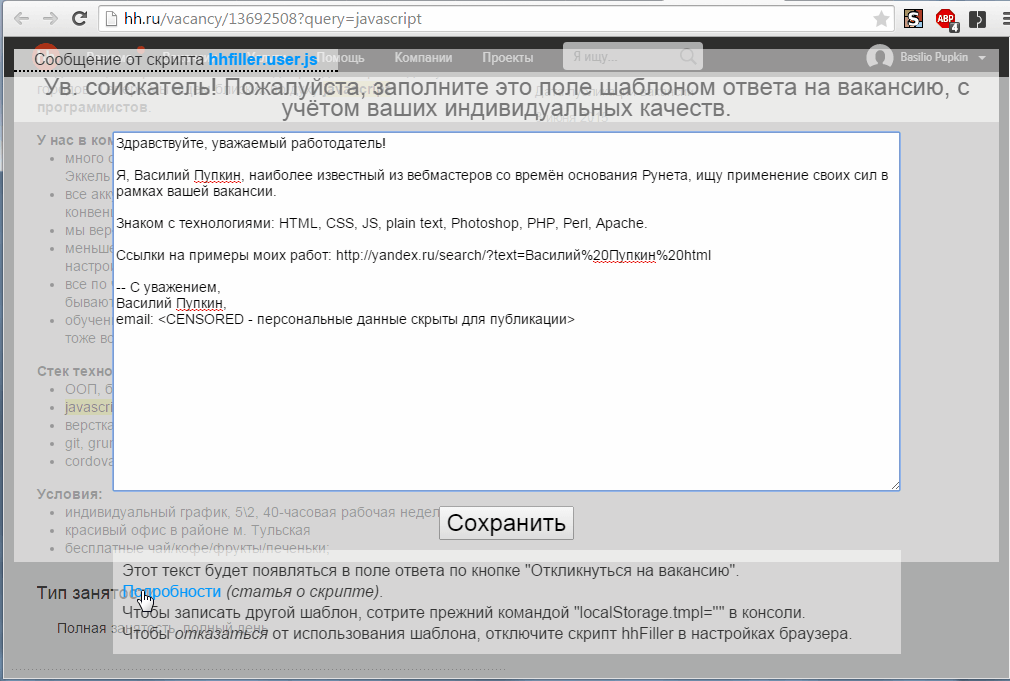Open the Adblock Plus extension icon
1010x681 pixels.
pyautogui.click(x=946, y=19)
